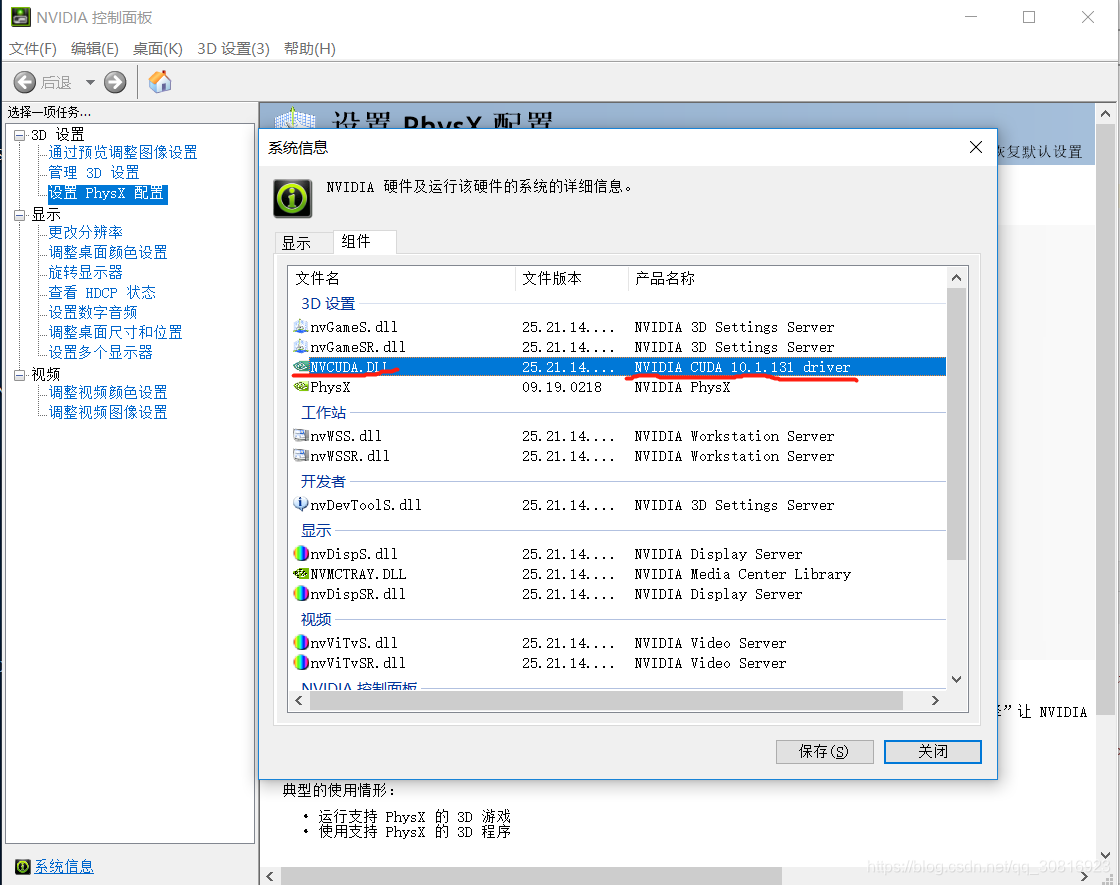1120x885 pixels.
Task: Click the 产品名称 column header
Action: pyautogui.click(x=787, y=278)
